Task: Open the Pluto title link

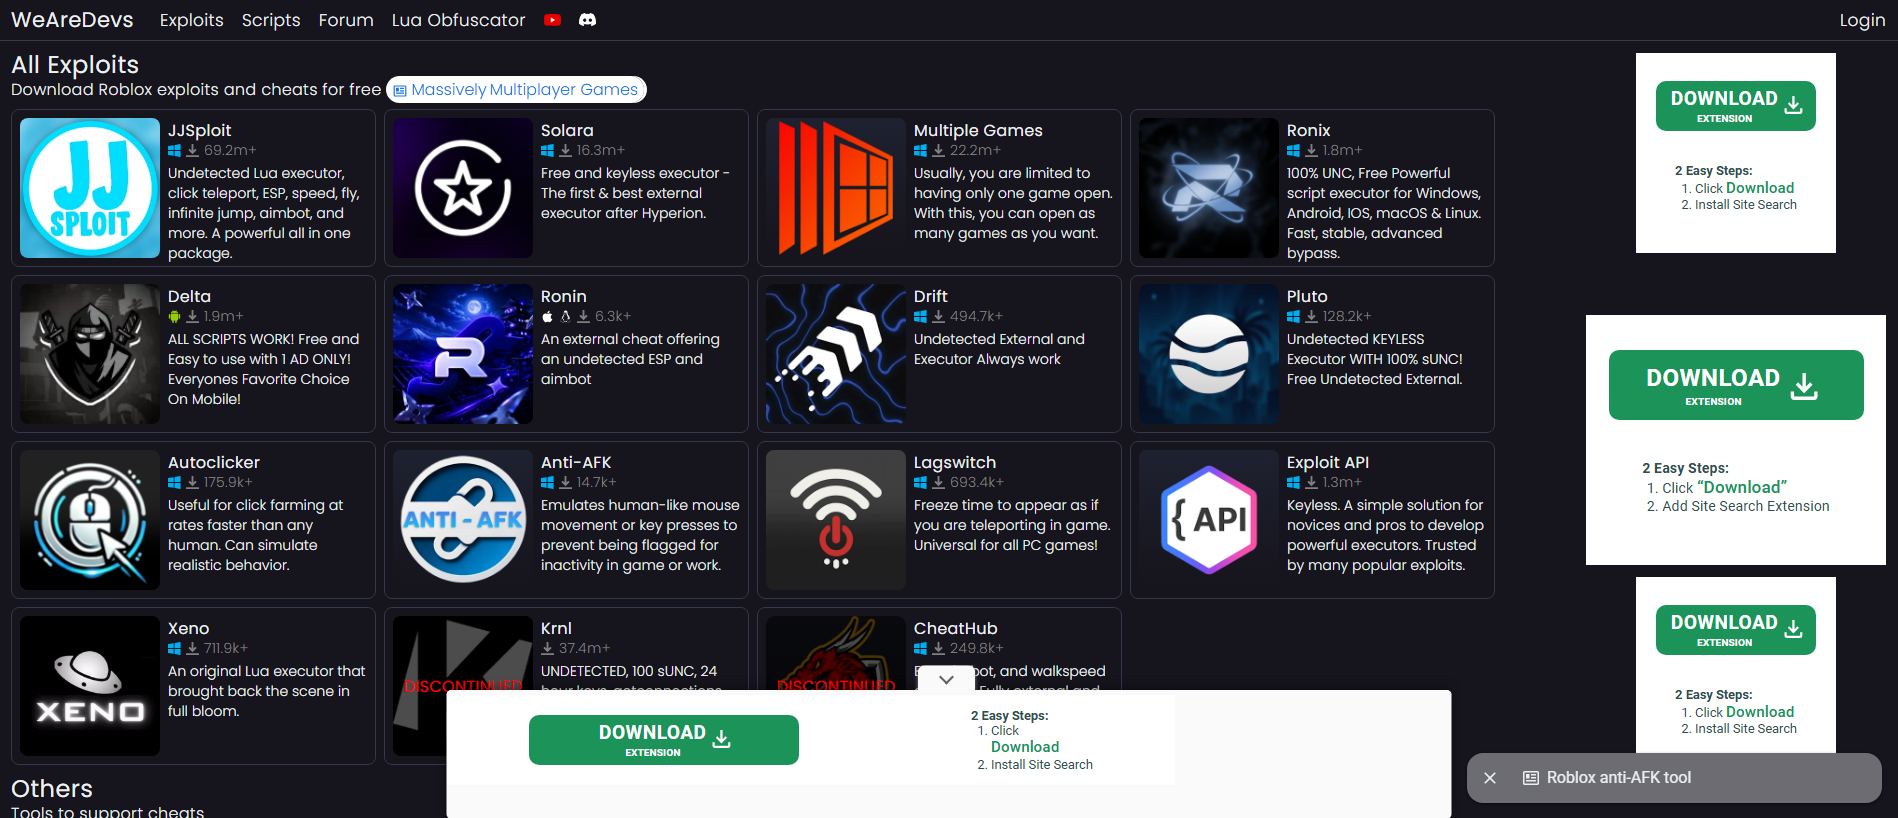Action: [x=1307, y=296]
